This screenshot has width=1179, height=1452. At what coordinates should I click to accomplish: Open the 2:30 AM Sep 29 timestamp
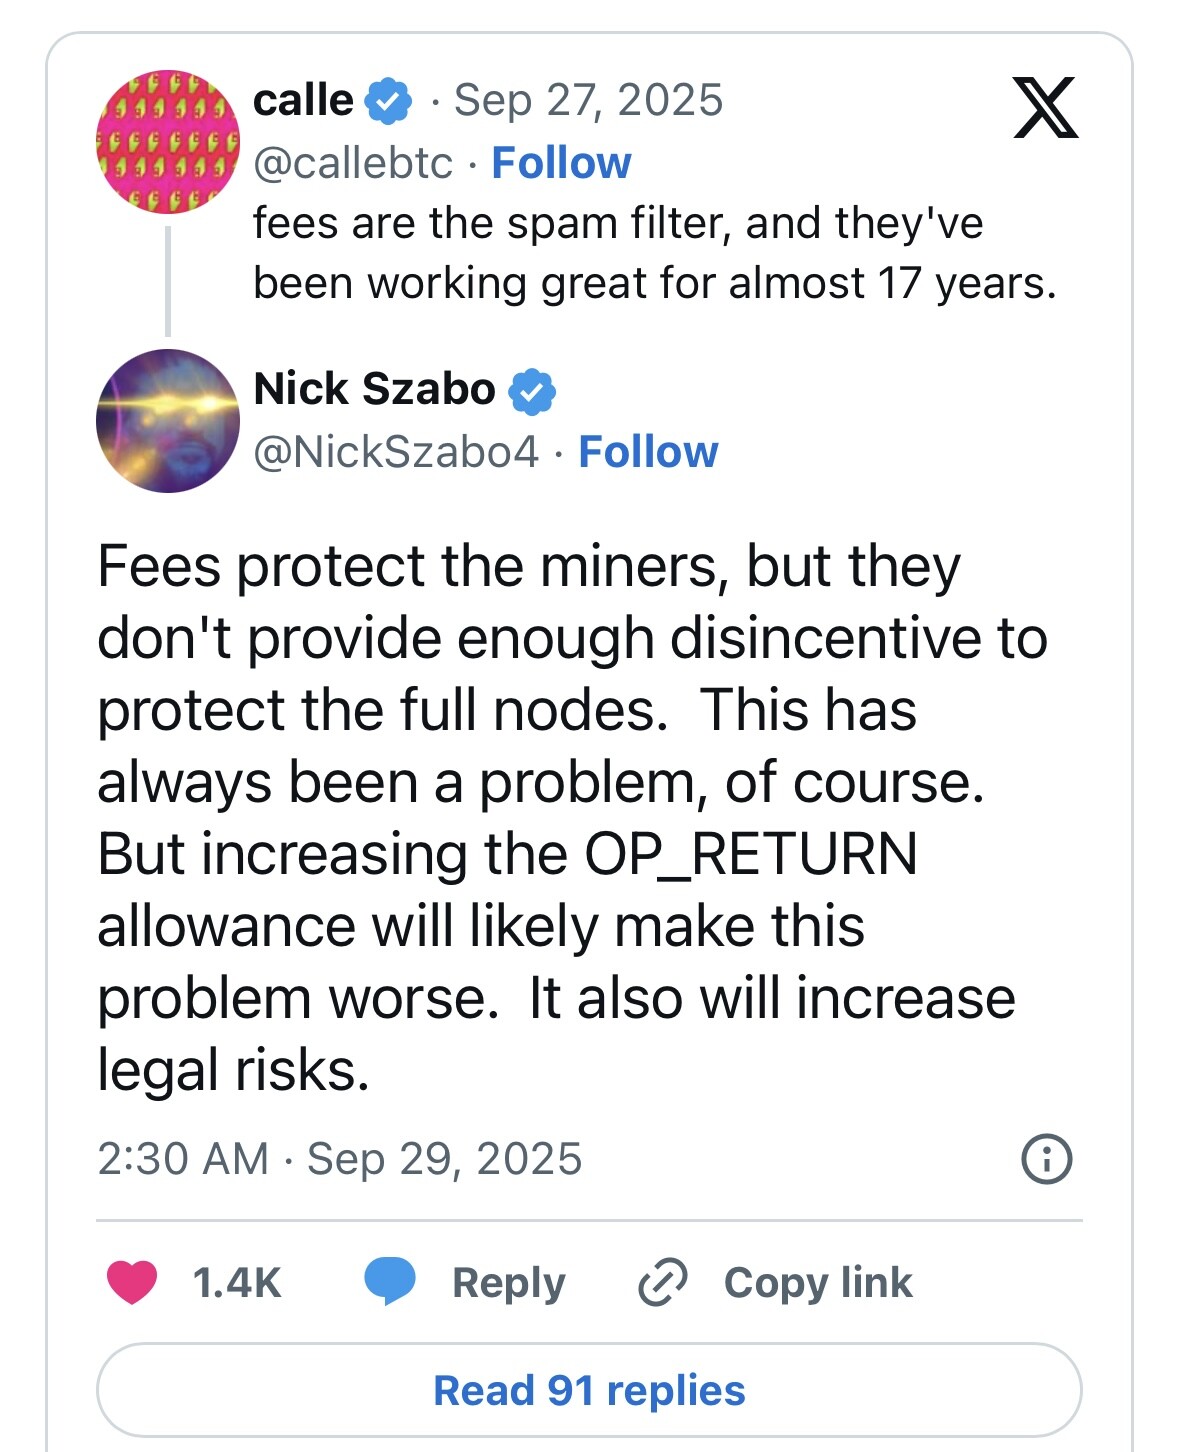(339, 1159)
